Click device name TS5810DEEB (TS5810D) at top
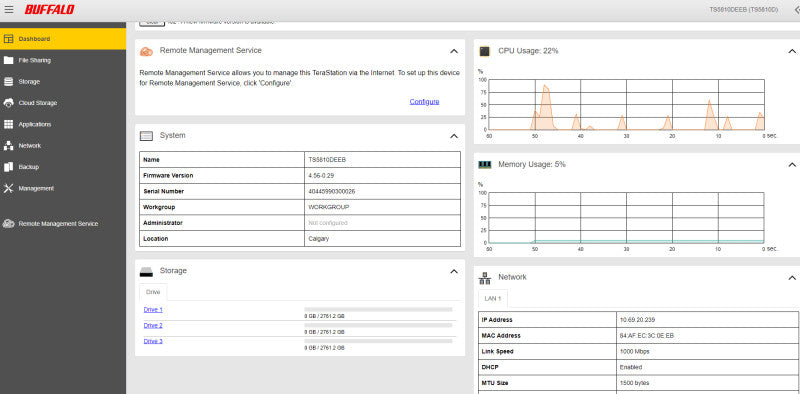The height and width of the screenshot is (394, 800). pos(744,10)
